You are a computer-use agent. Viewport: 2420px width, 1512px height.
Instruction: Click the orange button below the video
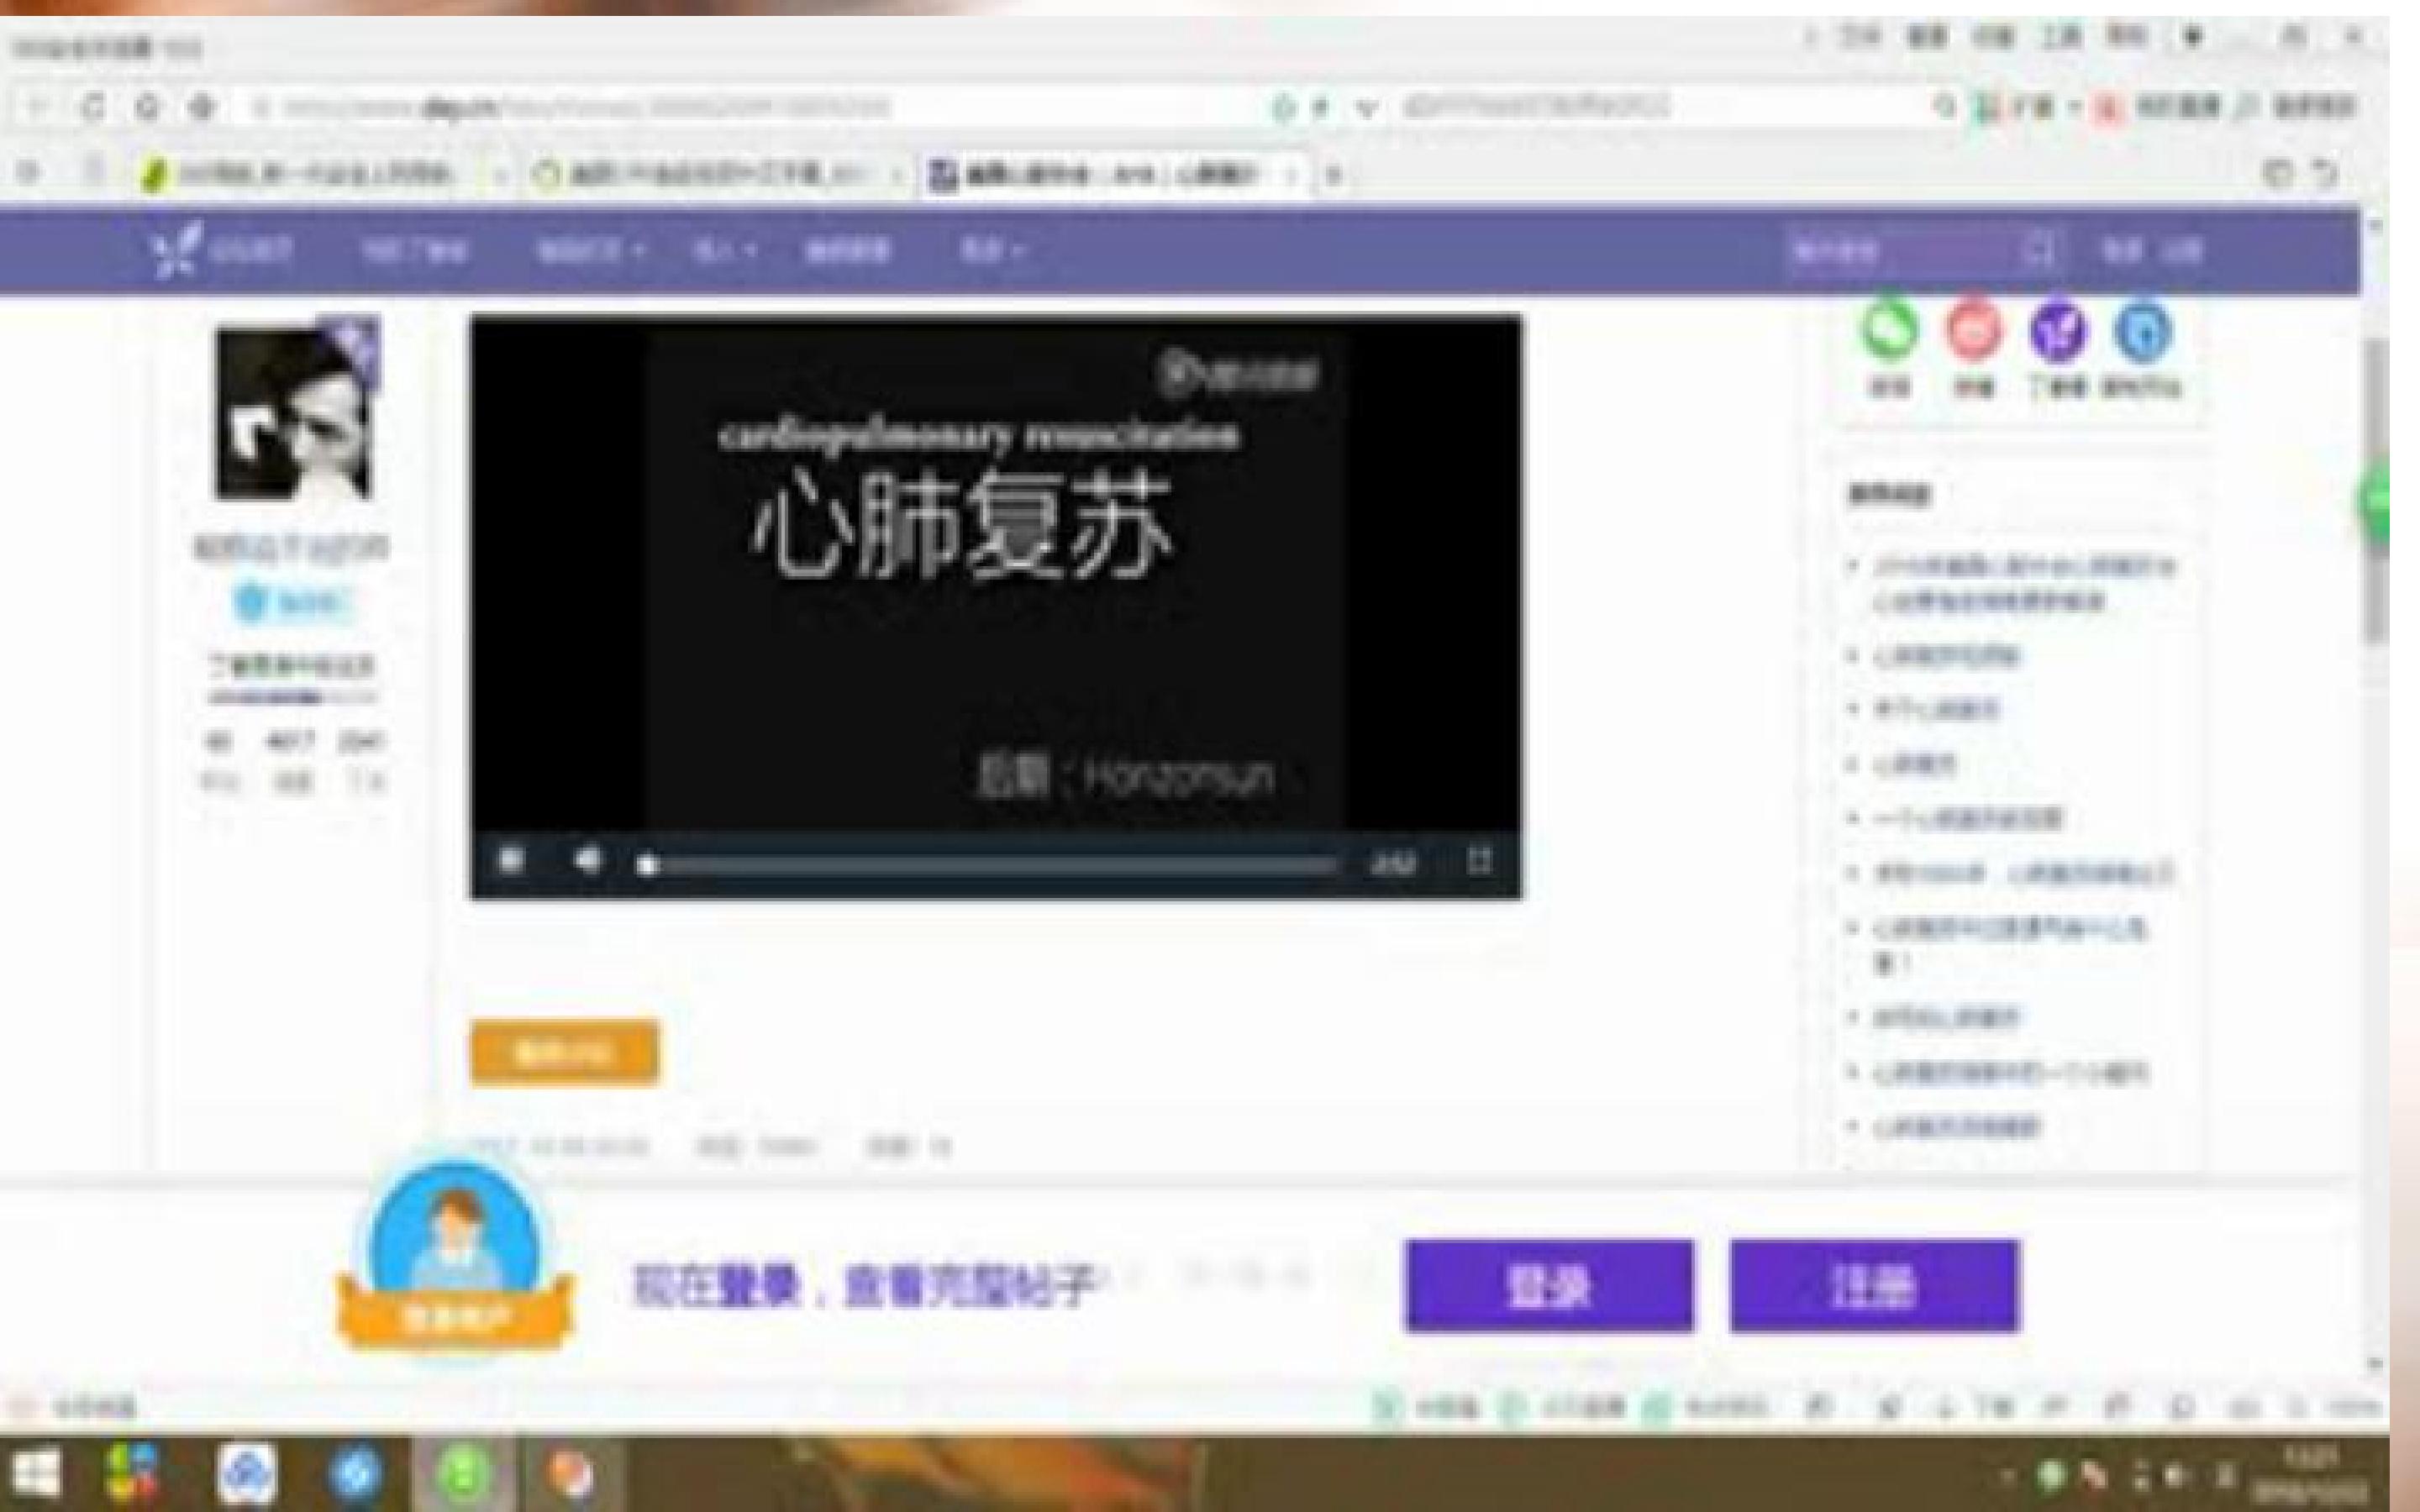(x=564, y=1052)
